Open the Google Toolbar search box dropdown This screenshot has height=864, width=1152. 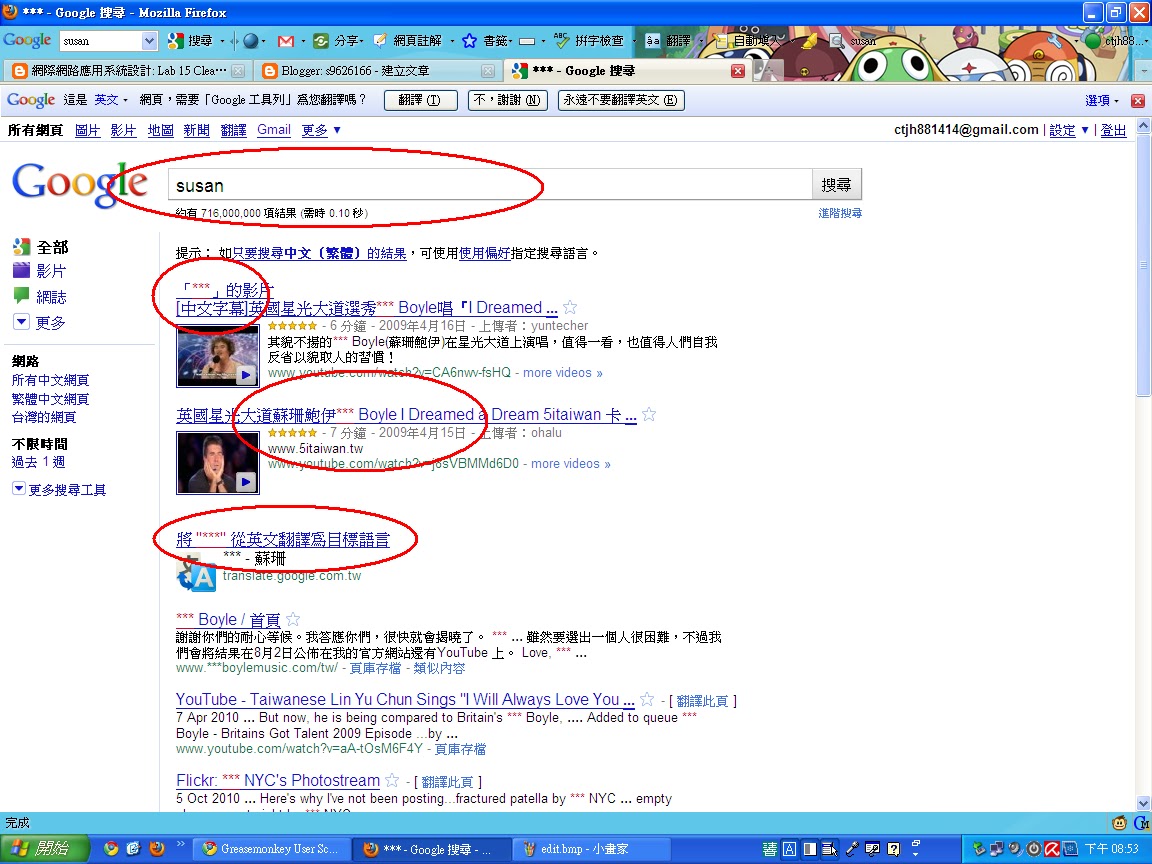click(149, 41)
